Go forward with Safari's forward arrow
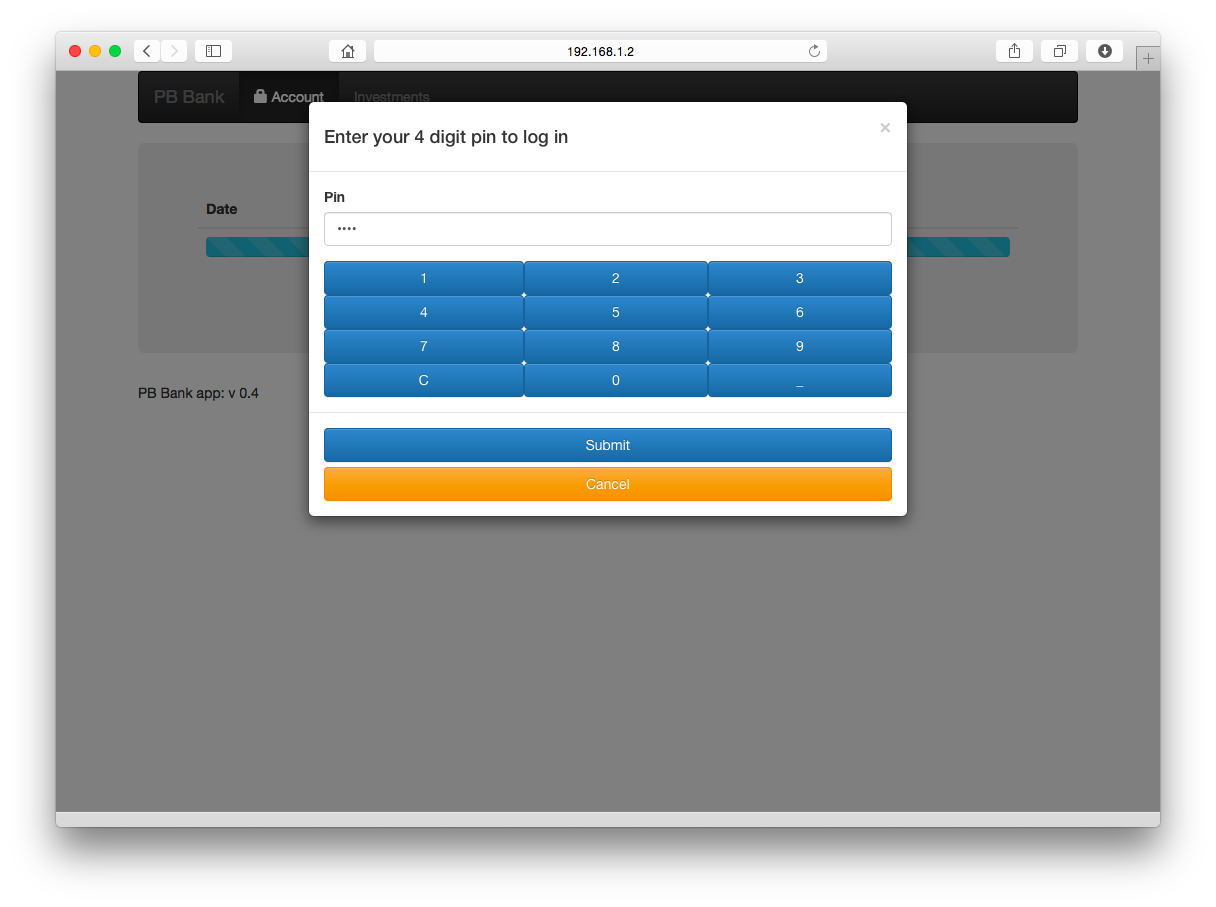Image resolution: width=1216 pixels, height=907 pixels. [174, 51]
